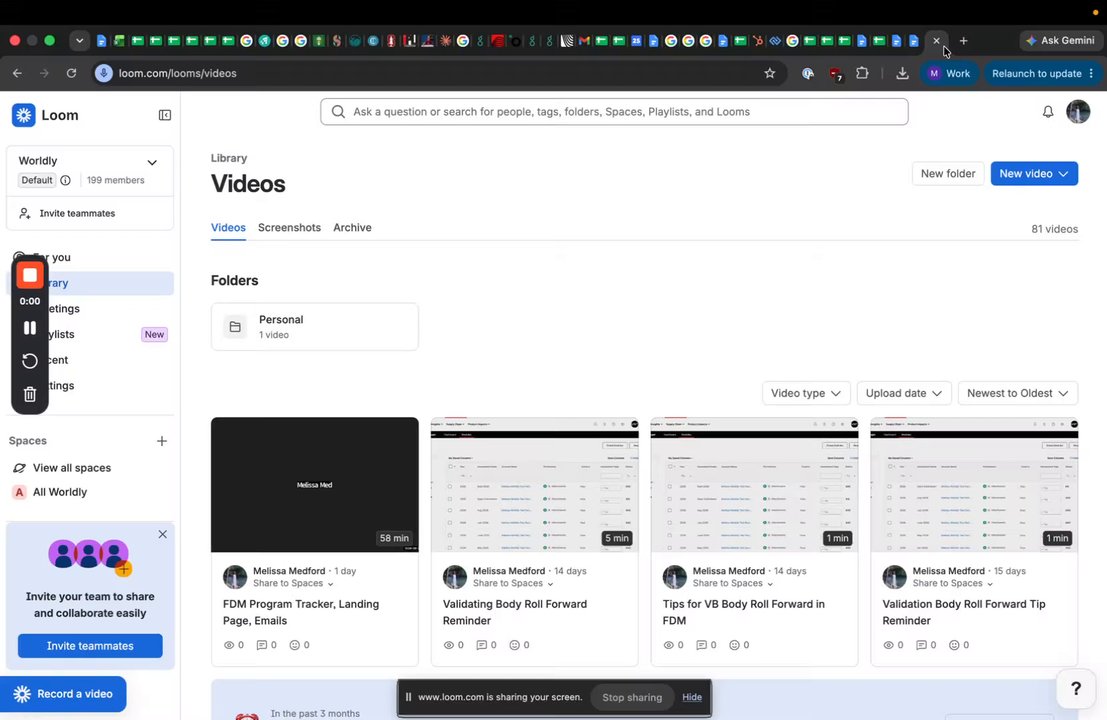Focus the Loom search field
Screen dimensions: 1107x720
[x=614, y=112]
